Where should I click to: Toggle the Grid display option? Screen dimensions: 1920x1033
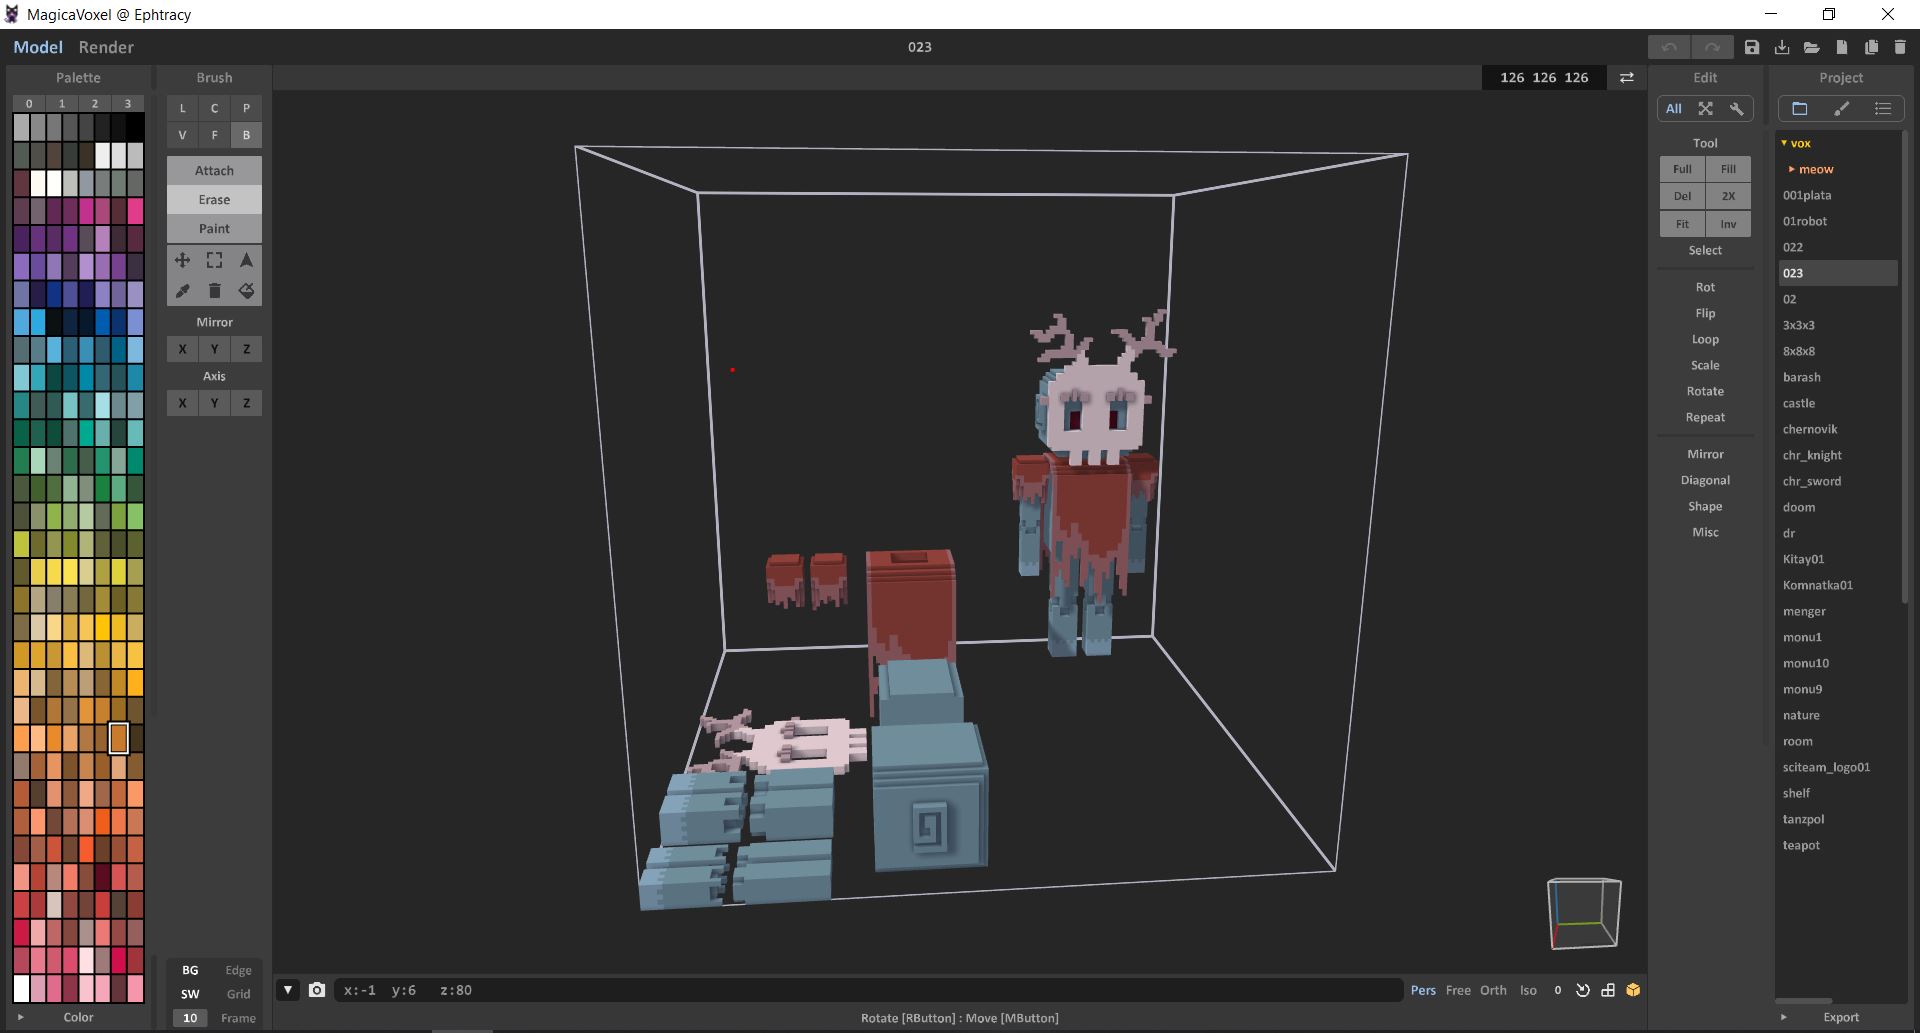coord(238,994)
